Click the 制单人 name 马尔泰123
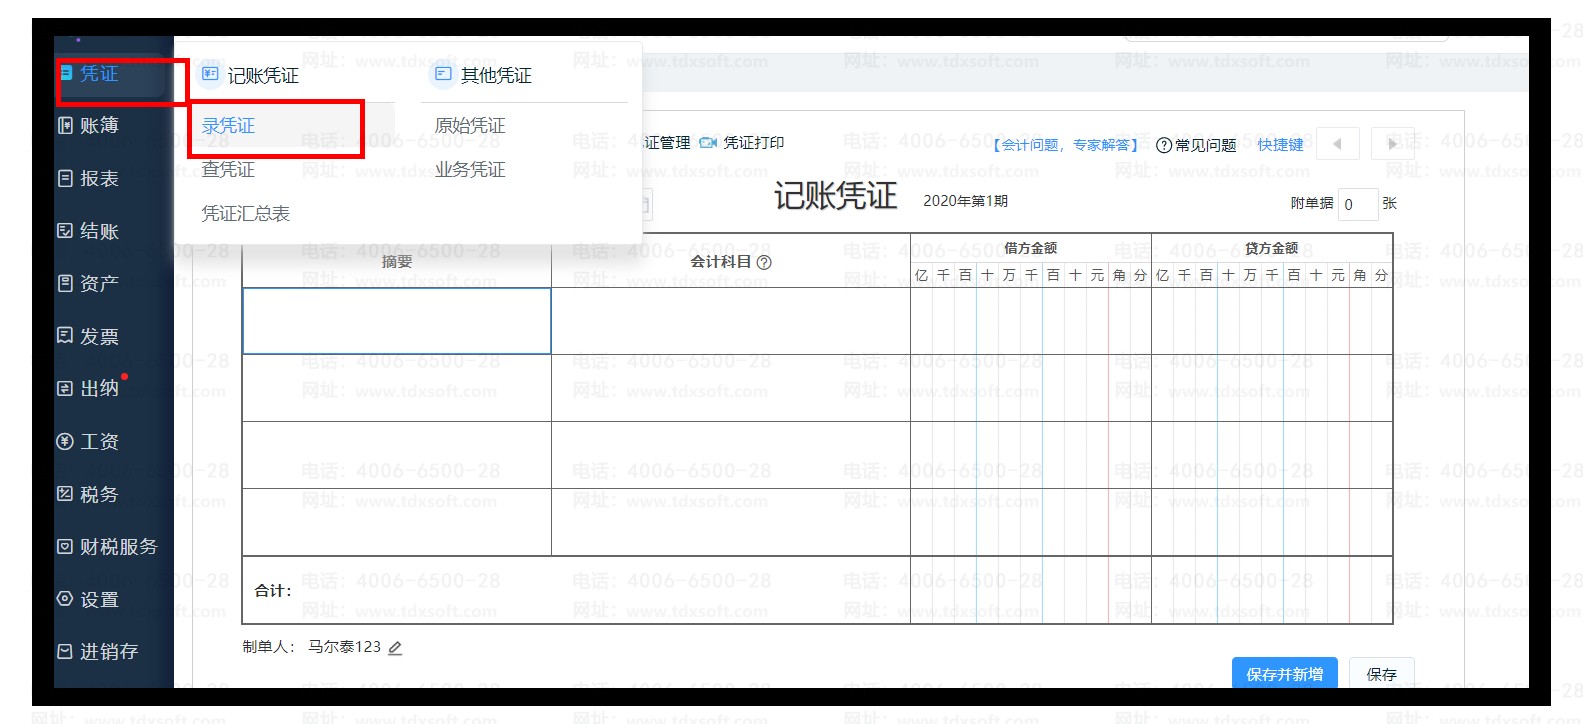The width and height of the screenshot is (1583, 724). click(x=344, y=647)
